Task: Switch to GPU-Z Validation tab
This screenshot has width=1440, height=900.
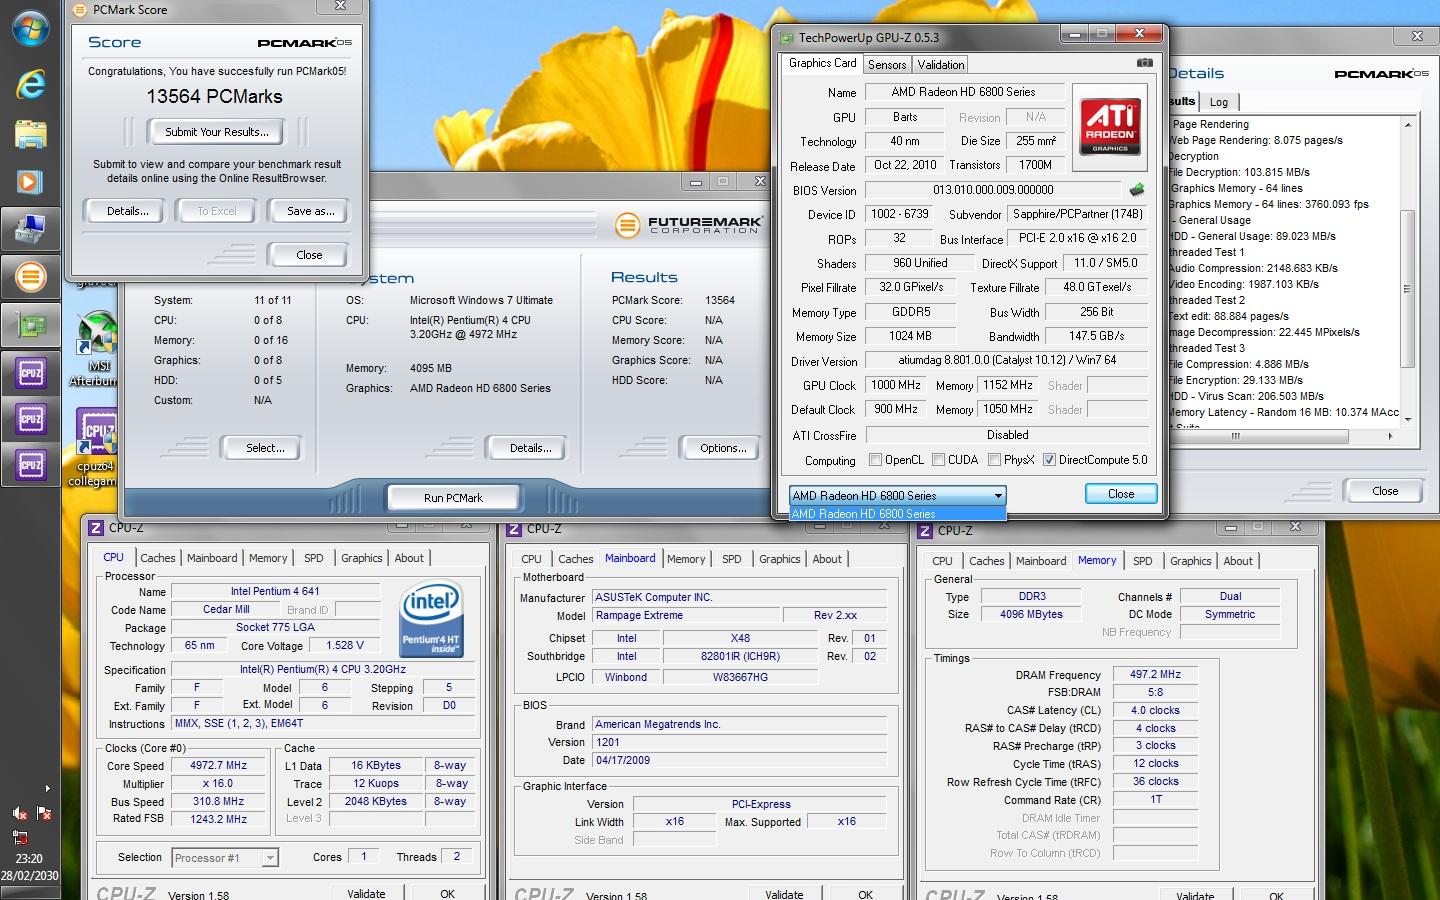Action: click(941, 65)
